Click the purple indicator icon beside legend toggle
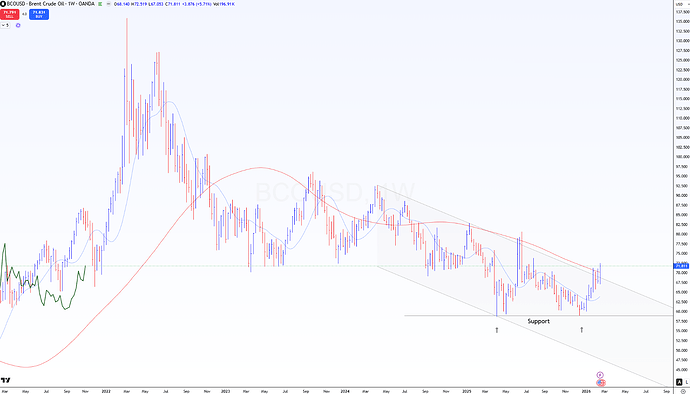This screenshot has height=394, width=690. pos(18,26)
